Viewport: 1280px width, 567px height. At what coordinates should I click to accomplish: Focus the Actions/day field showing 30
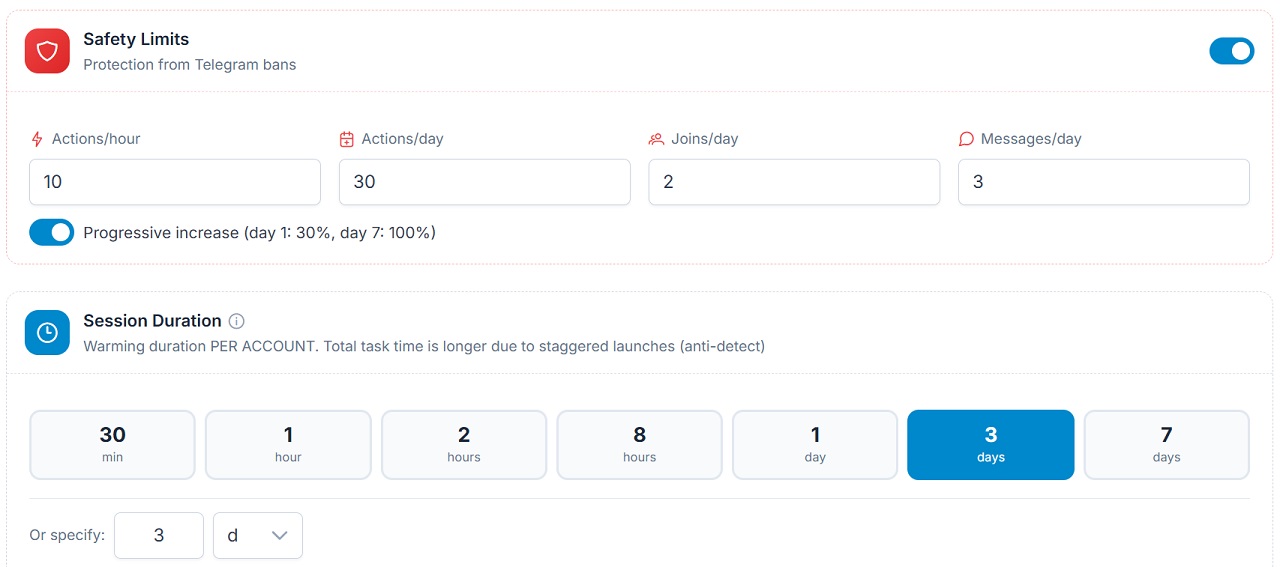(x=485, y=182)
